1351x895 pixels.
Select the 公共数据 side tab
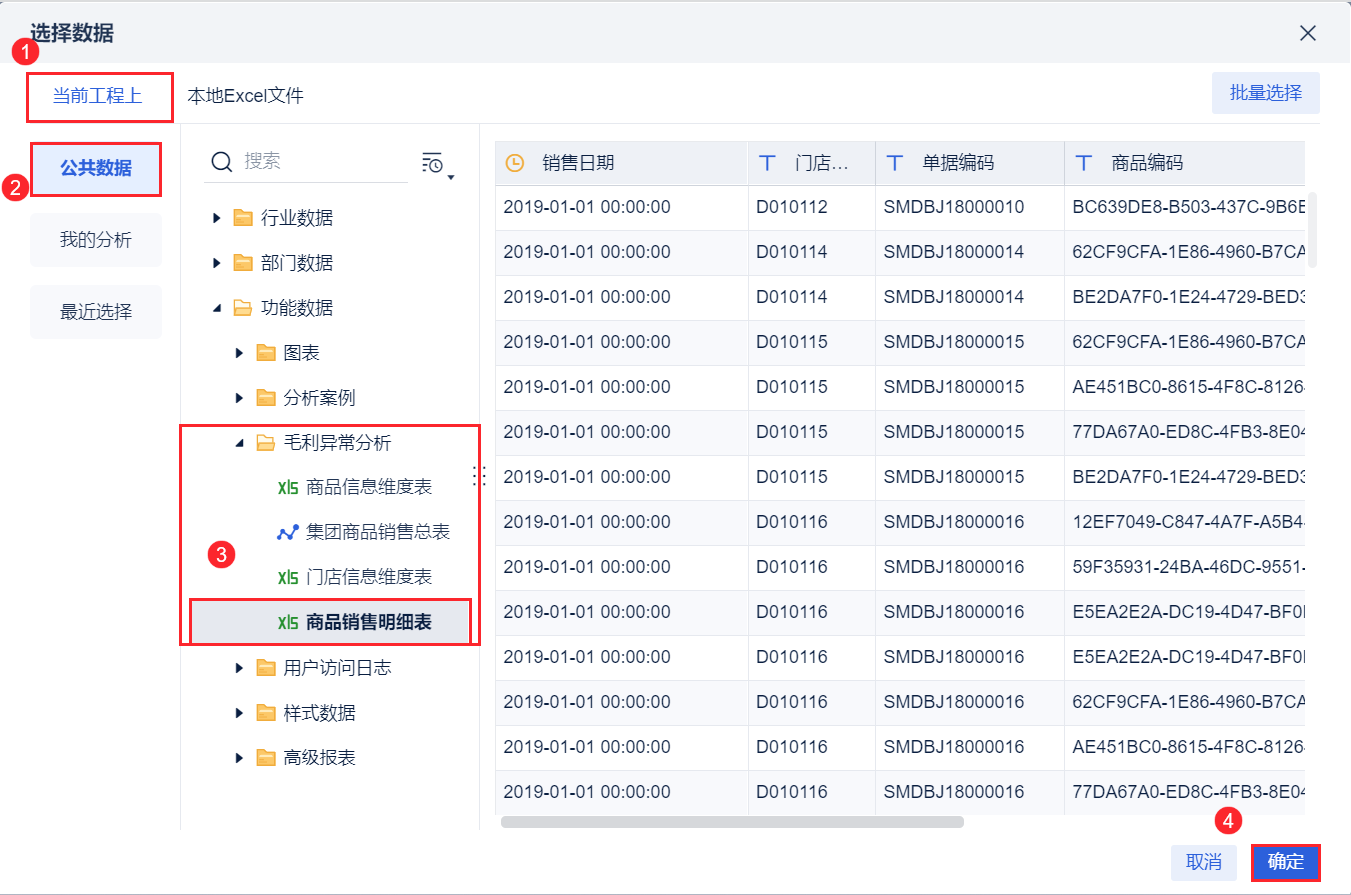96,168
